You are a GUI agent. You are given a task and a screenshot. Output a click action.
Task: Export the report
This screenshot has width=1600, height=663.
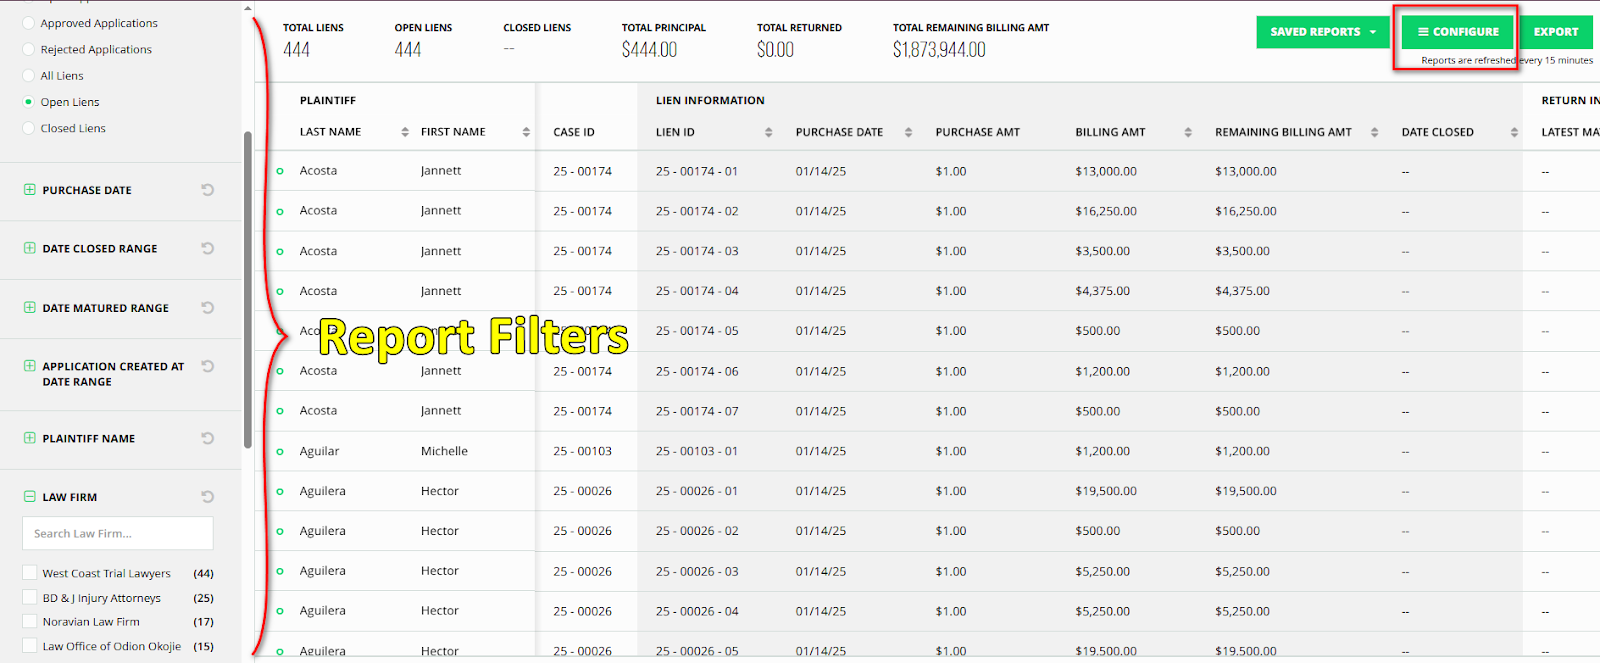pos(1556,32)
